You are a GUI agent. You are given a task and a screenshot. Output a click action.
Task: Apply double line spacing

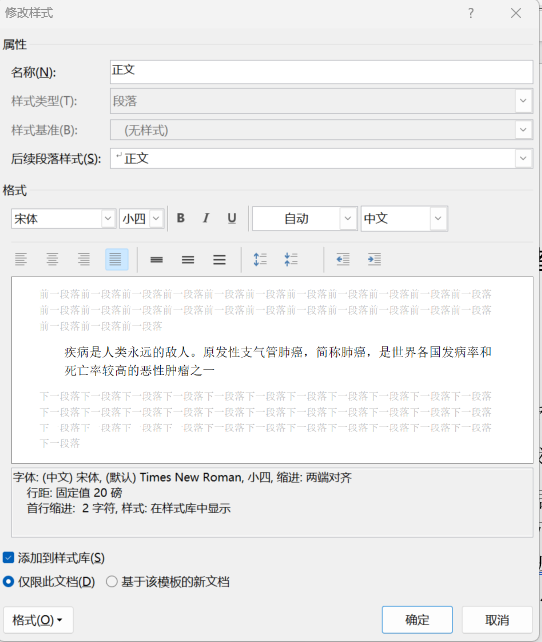(219, 260)
